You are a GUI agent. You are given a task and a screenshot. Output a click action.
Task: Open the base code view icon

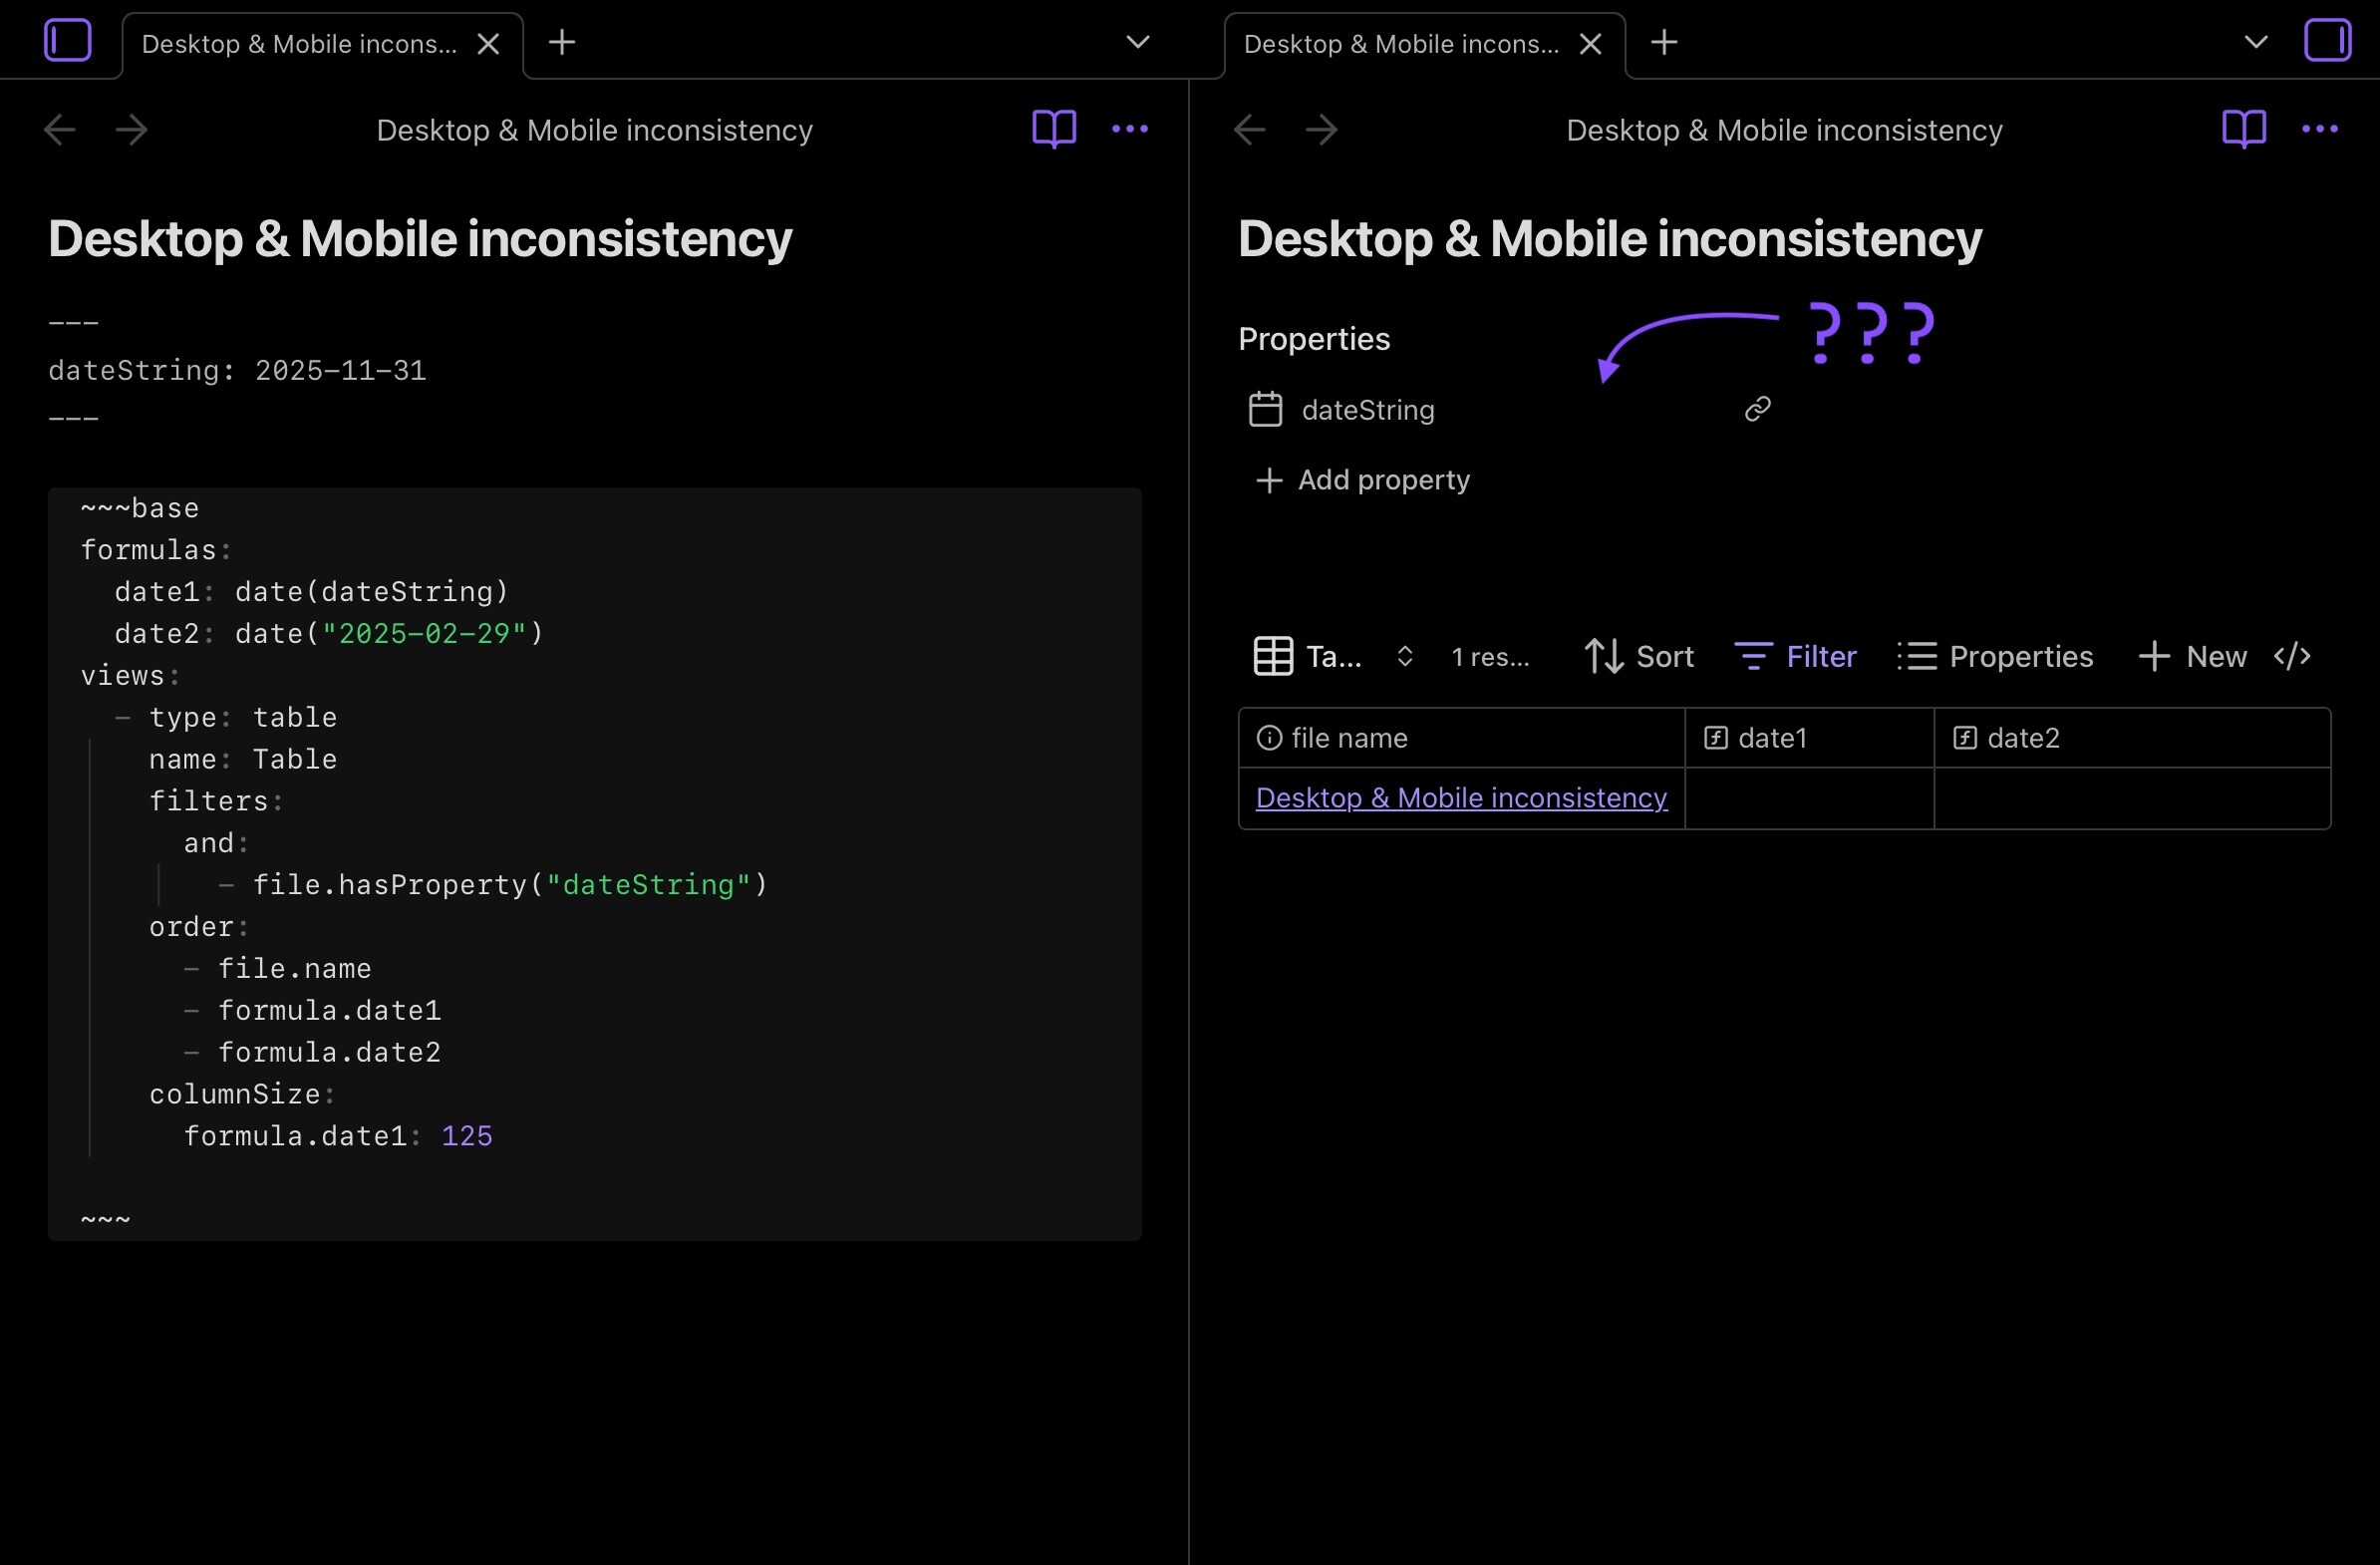pyautogui.click(x=2291, y=656)
